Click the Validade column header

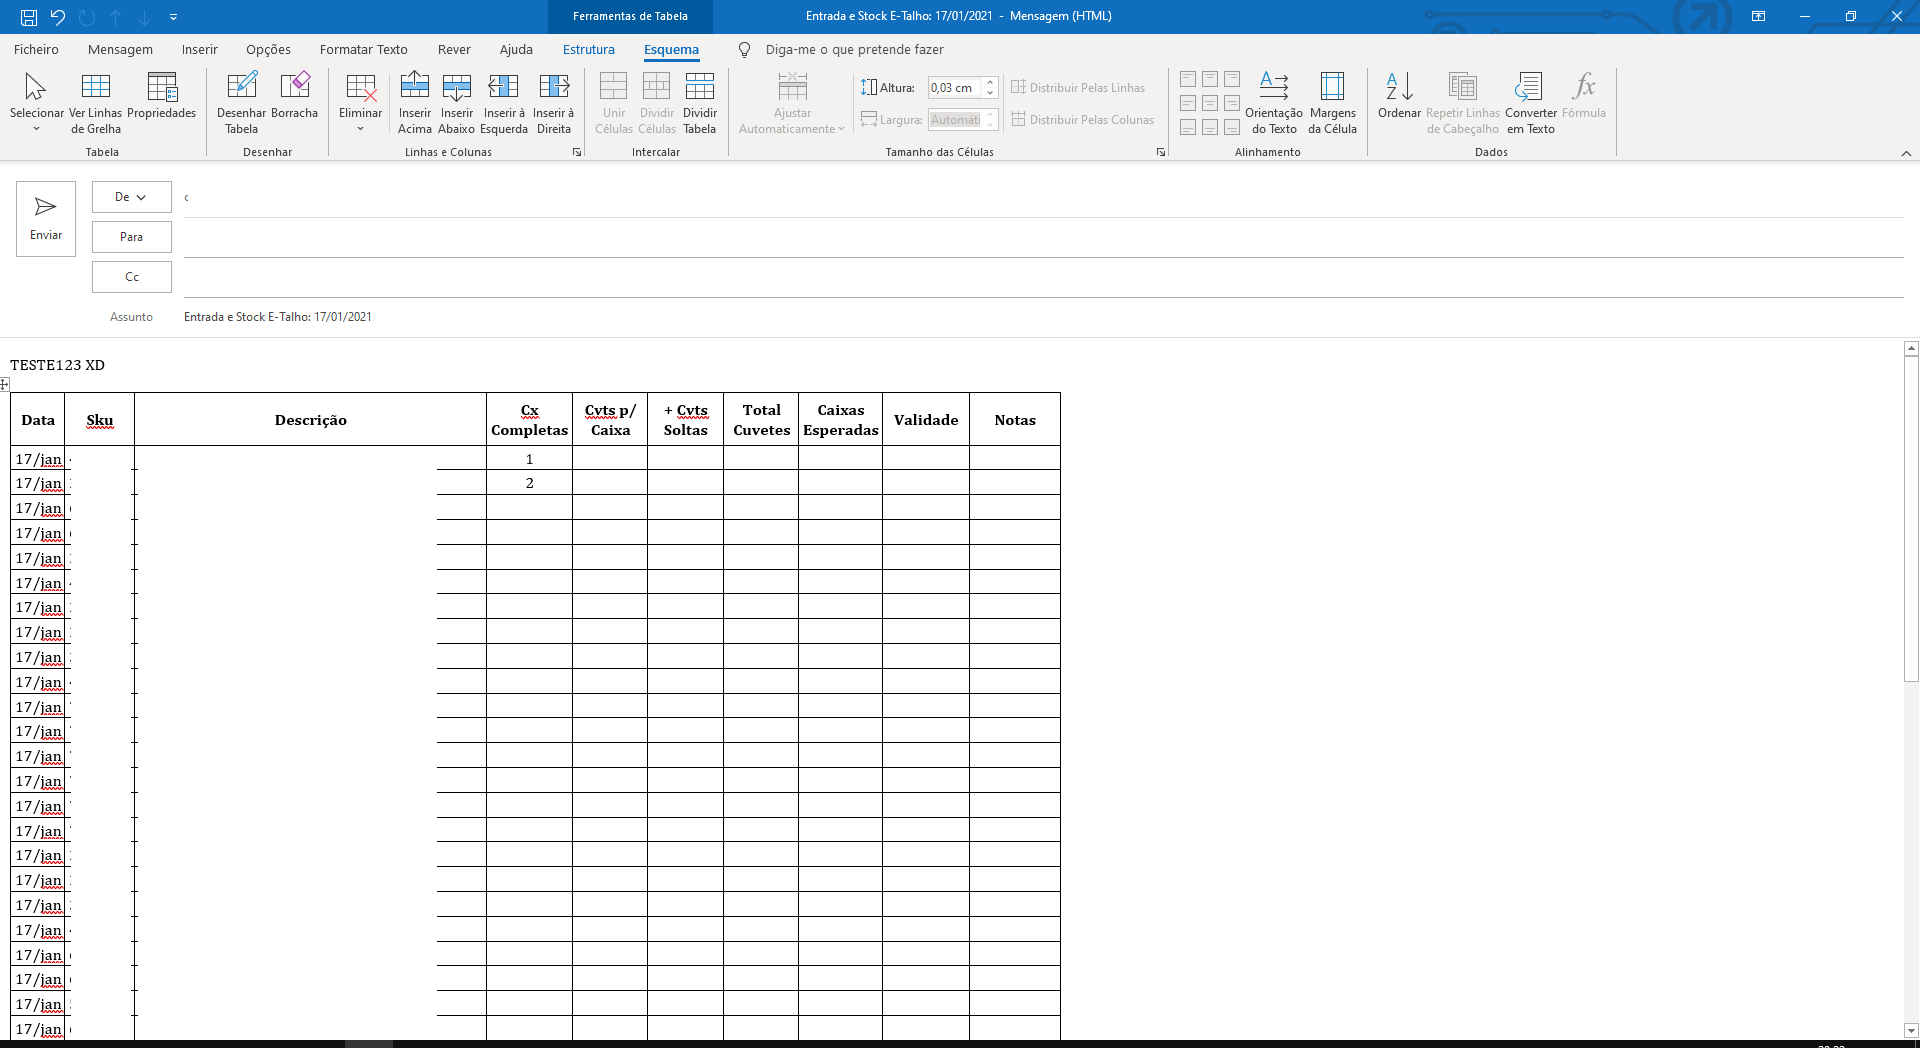926,420
